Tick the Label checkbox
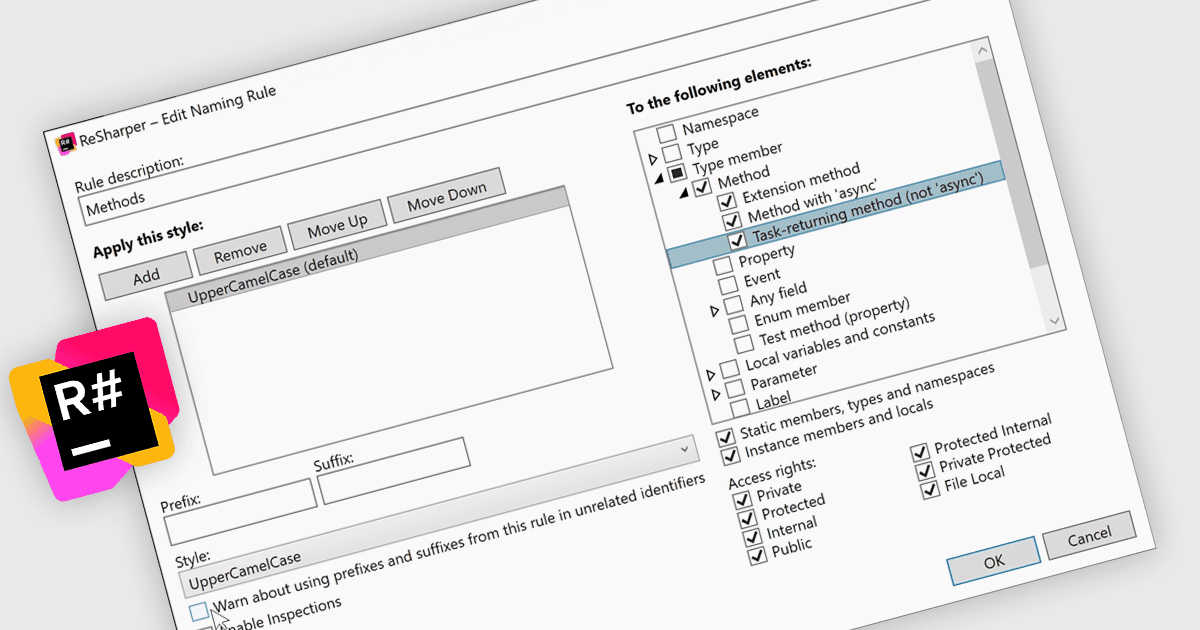This screenshot has height=630, width=1200. 740,407
